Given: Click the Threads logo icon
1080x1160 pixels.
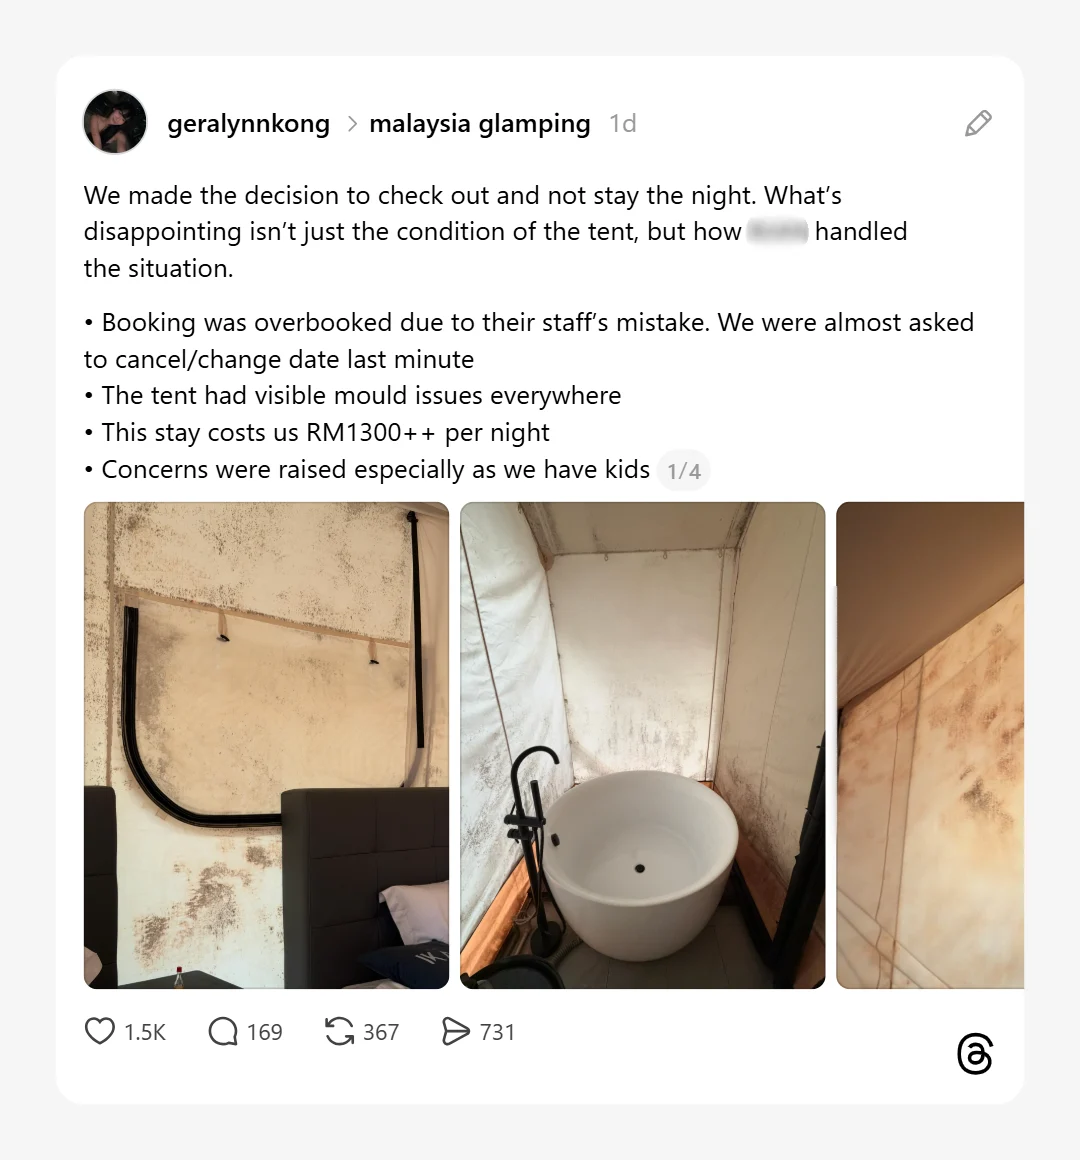Looking at the screenshot, I should coord(974,1053).
